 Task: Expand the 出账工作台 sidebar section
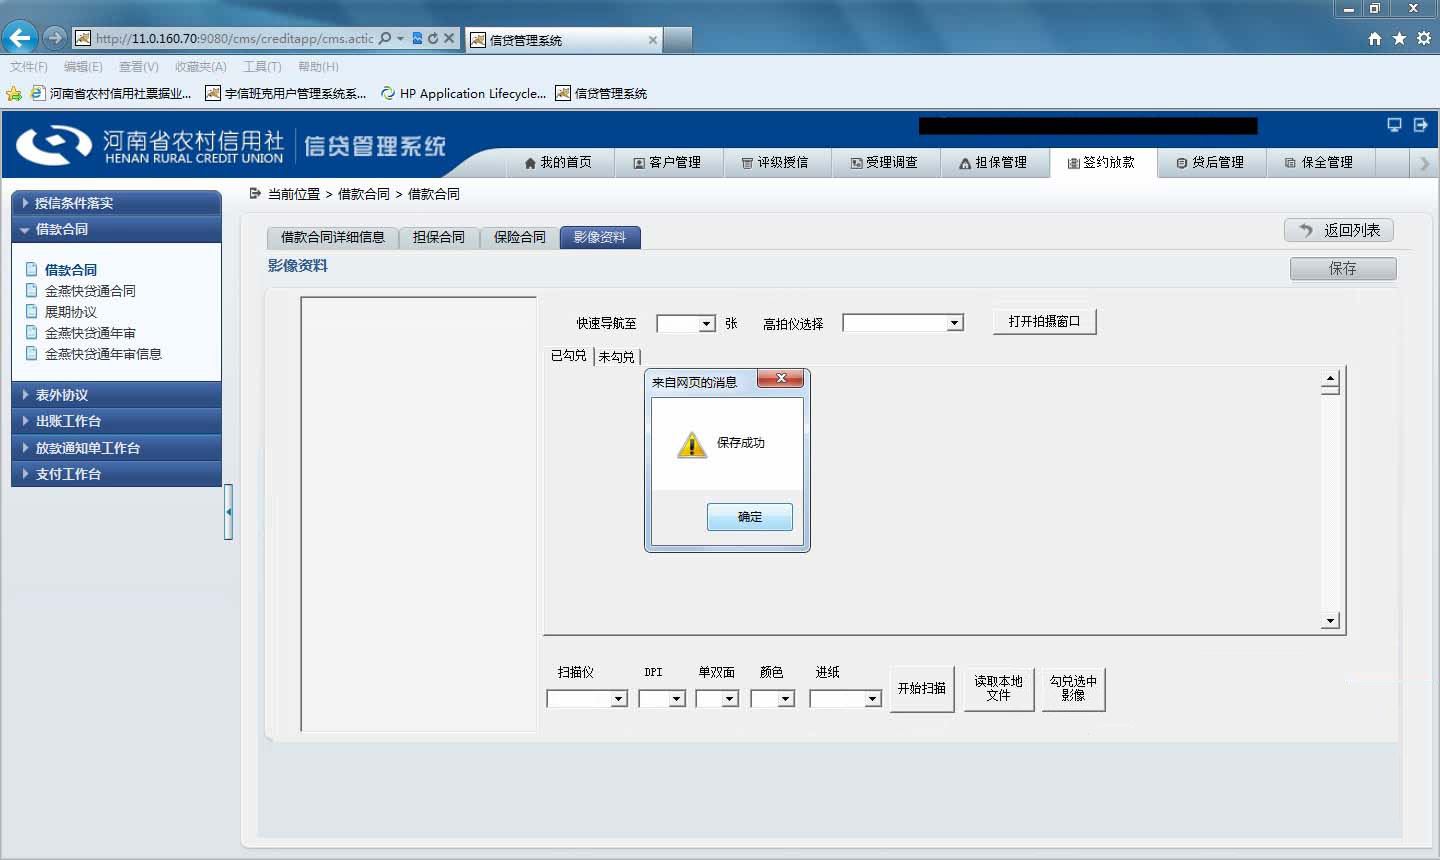116,421
